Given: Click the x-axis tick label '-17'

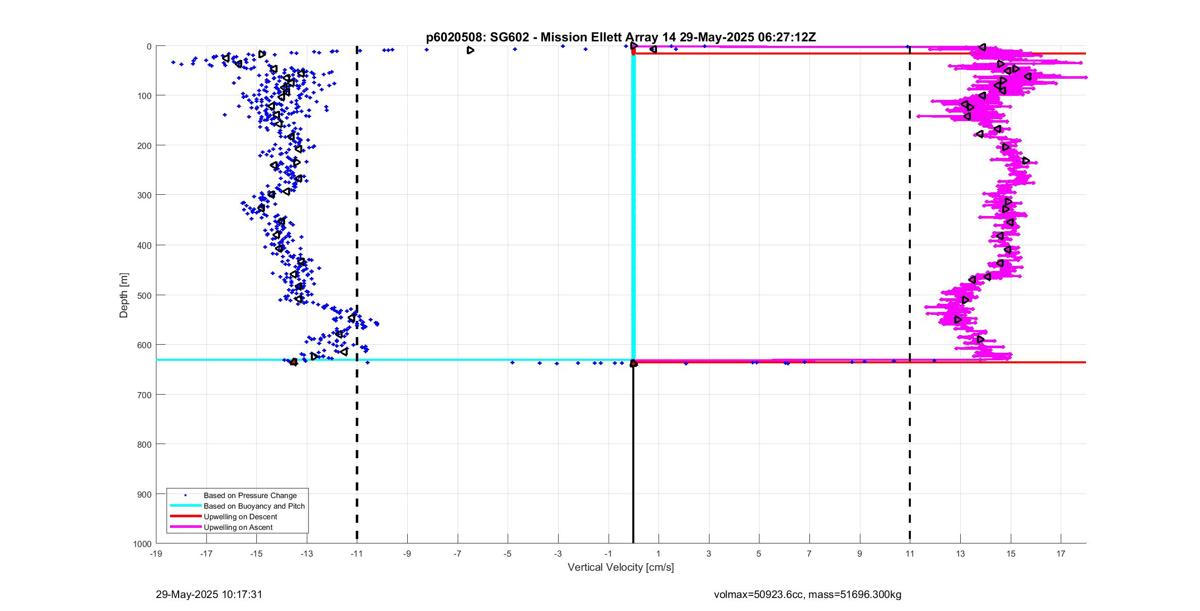Looking at the screenshot, I should [x=206, y=553].
